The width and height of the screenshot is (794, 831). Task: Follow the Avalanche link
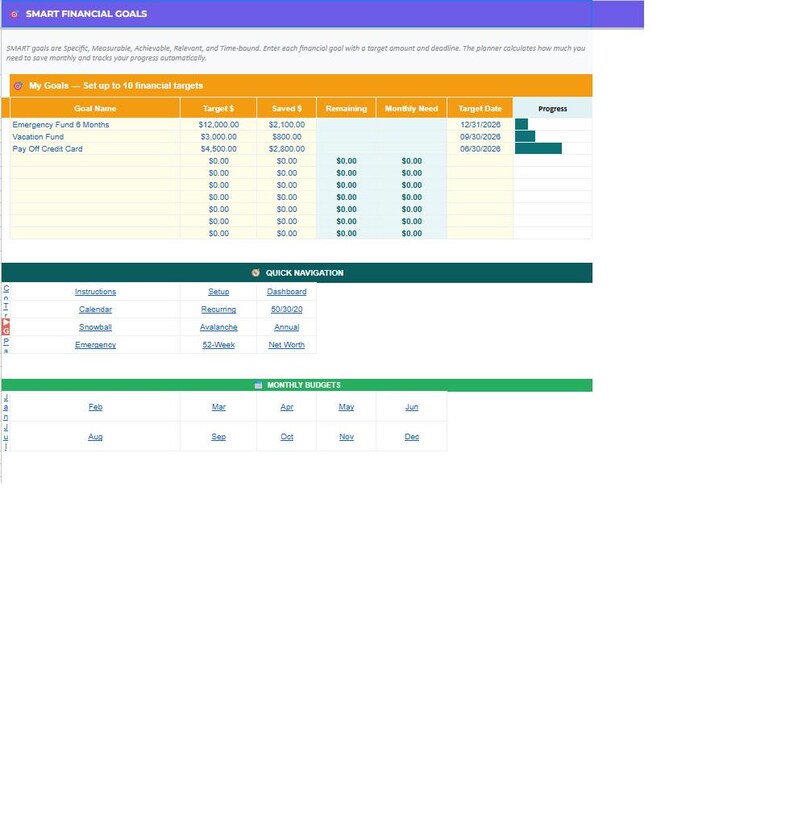tap(218, 328)
